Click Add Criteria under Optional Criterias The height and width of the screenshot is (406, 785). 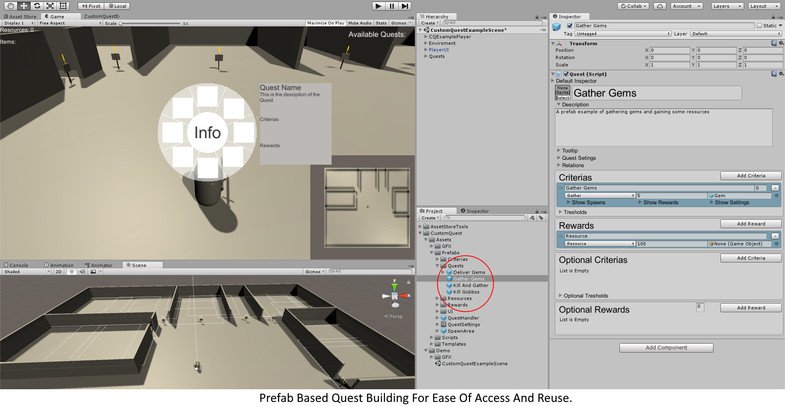click(x=750, y=258)
